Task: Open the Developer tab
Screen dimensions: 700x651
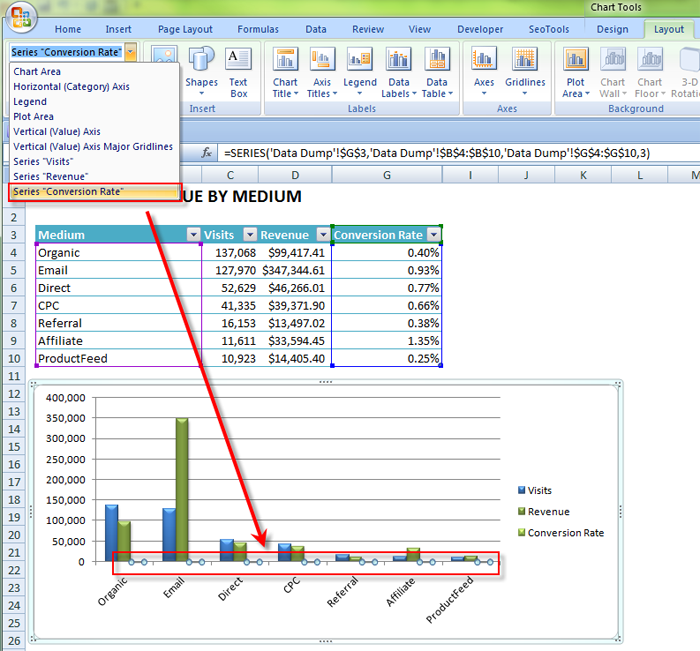Action: (480, 29)
